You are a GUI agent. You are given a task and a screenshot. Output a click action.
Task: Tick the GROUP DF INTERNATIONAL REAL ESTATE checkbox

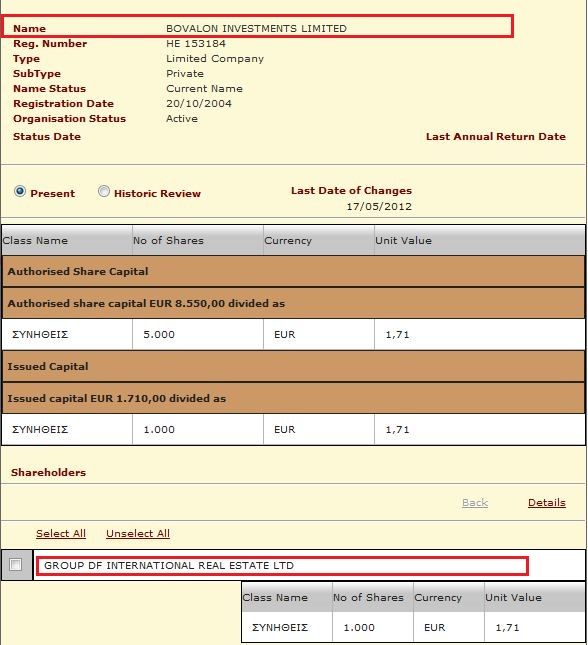[16, 565]
